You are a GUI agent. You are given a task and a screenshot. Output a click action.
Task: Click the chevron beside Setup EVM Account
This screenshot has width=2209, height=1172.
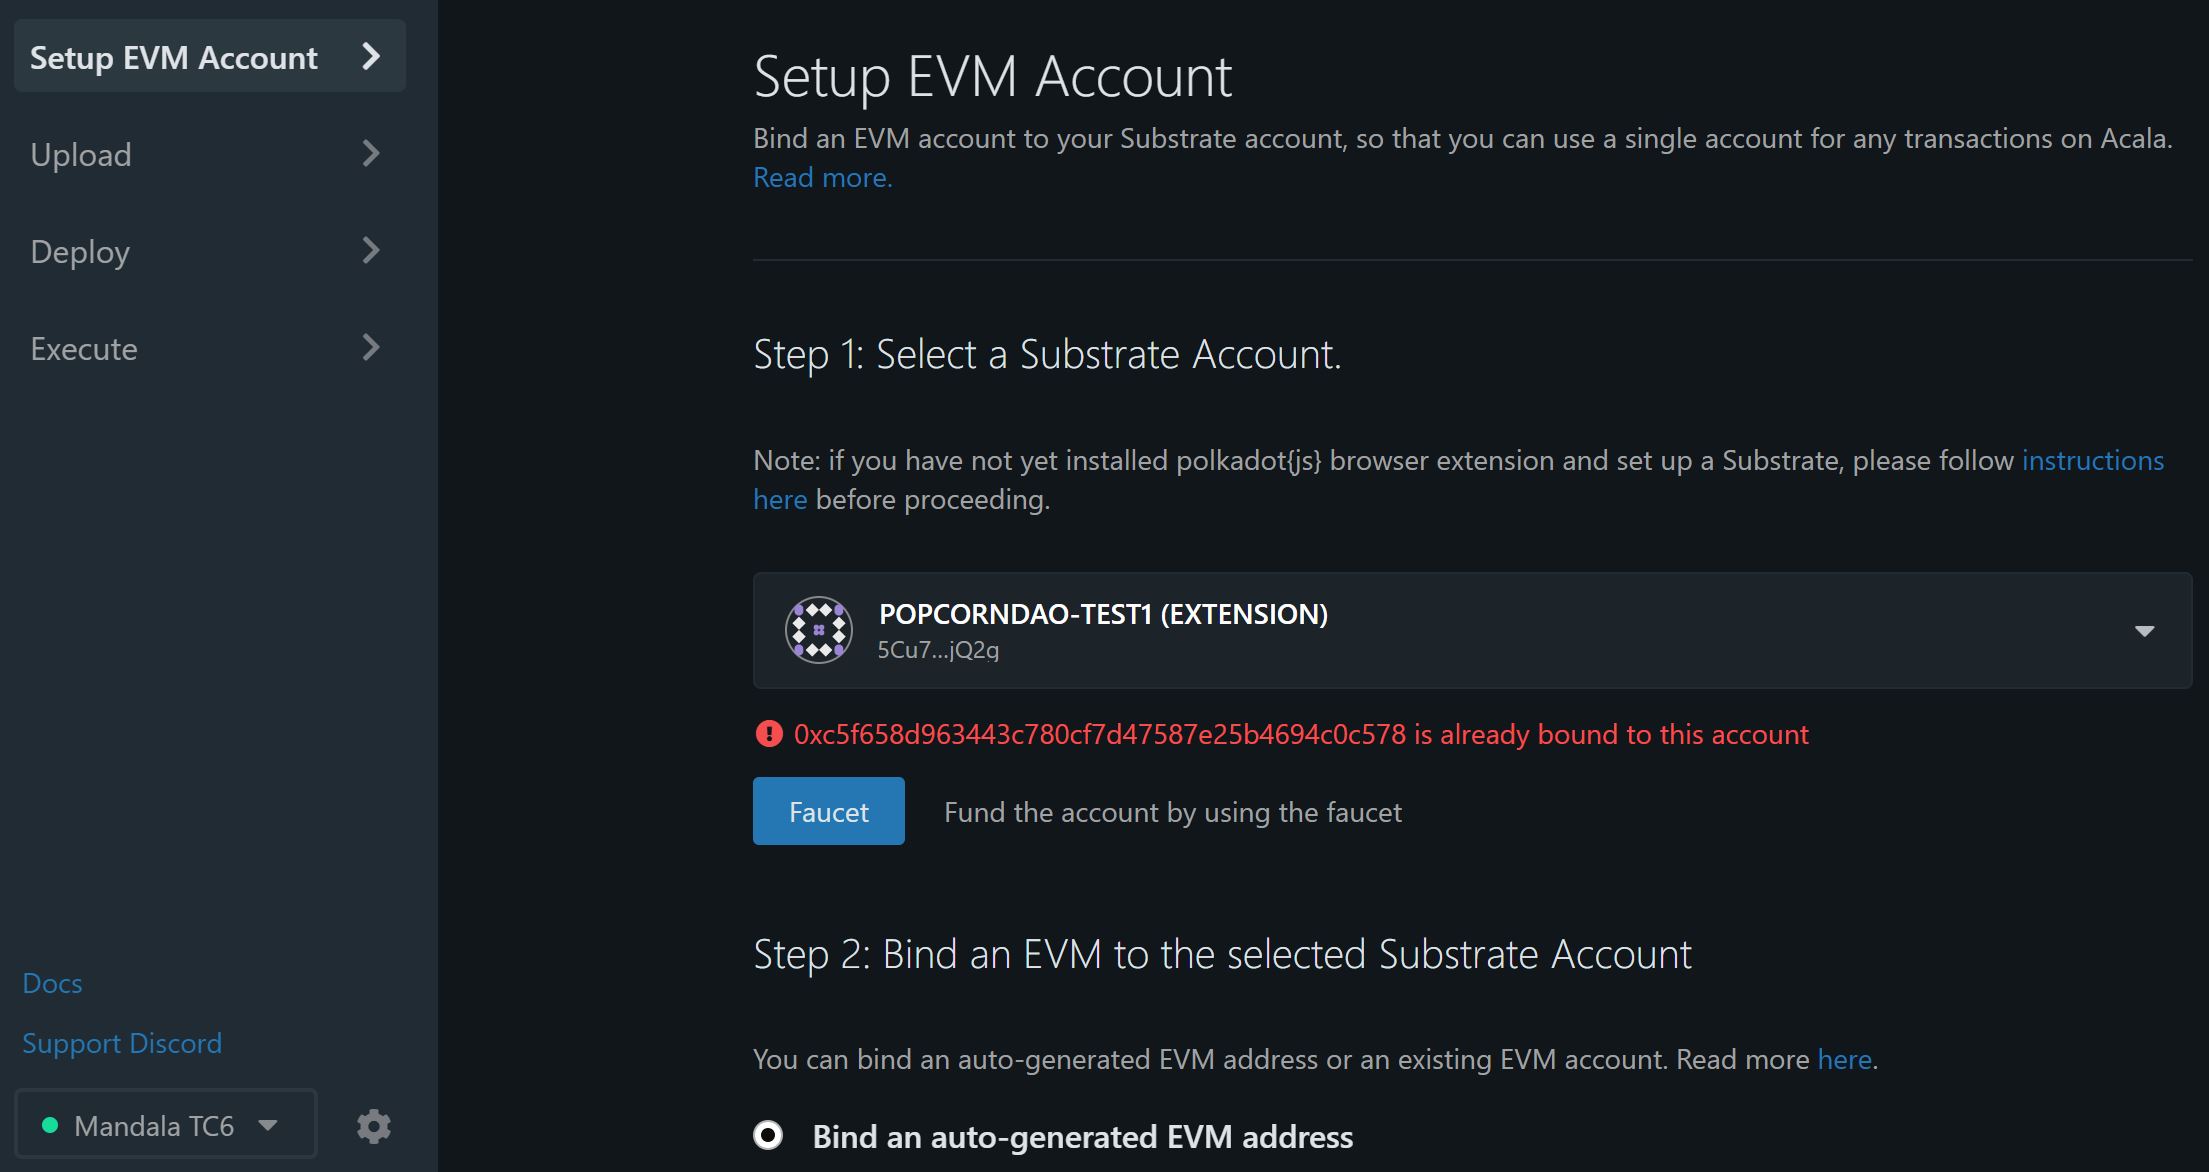[371, 57]
